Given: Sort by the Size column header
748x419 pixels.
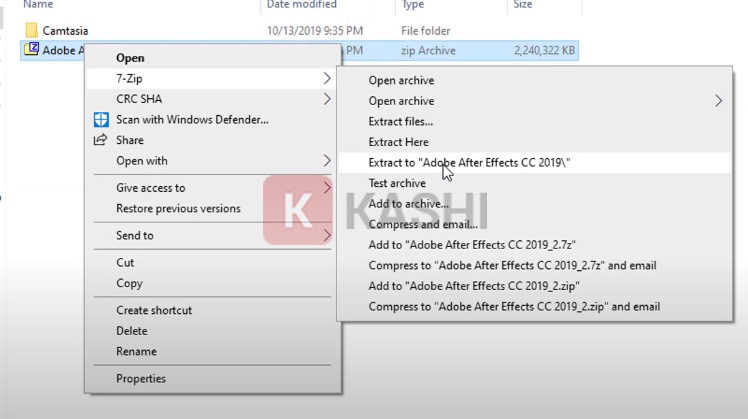Looking at the screenshot, I should coord(523,4).
